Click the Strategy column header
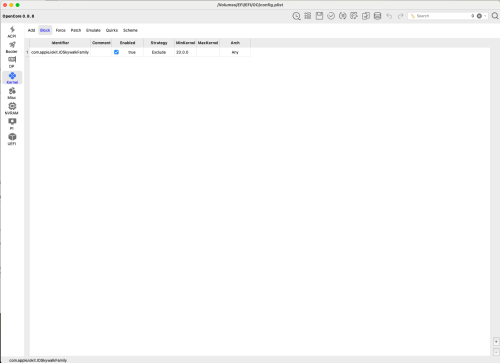The width and height of the screenshot is (500, 363). click(x=159, y=43)
